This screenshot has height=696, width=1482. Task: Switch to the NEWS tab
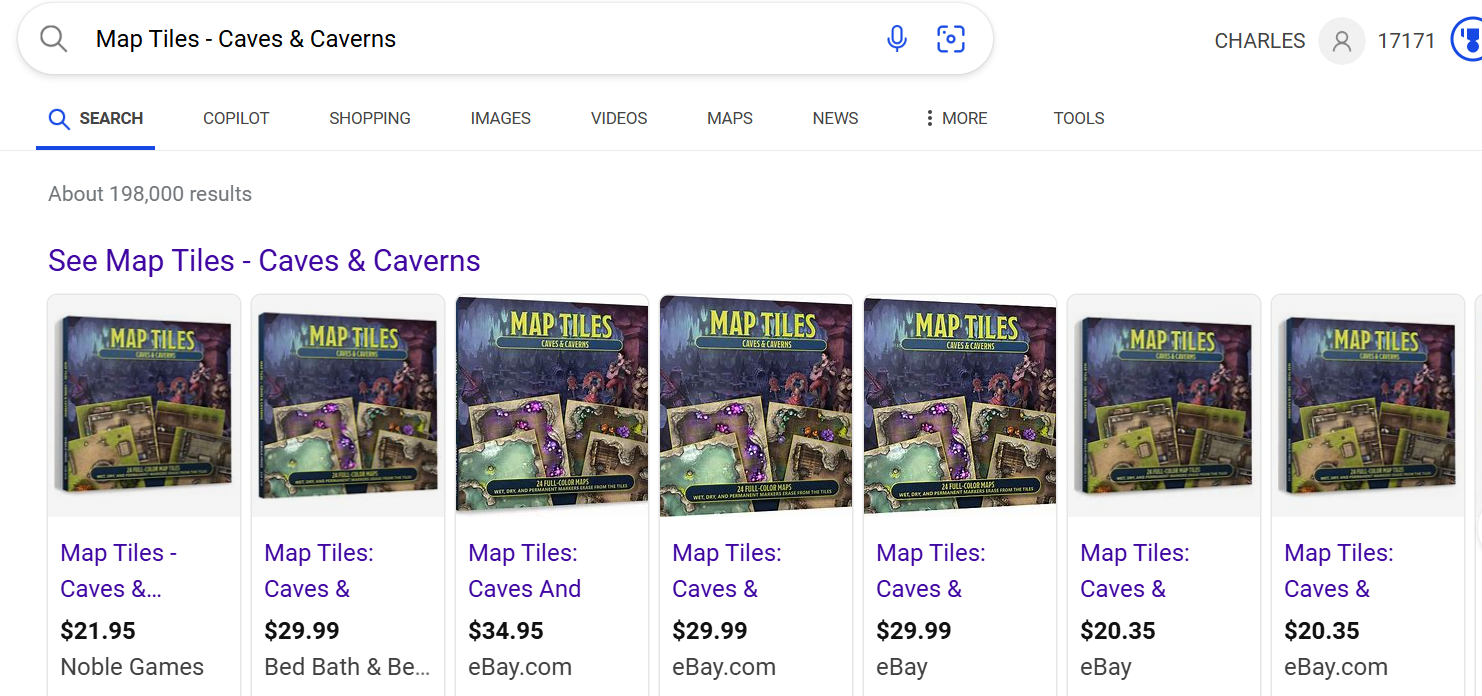(x=835, y=118)
